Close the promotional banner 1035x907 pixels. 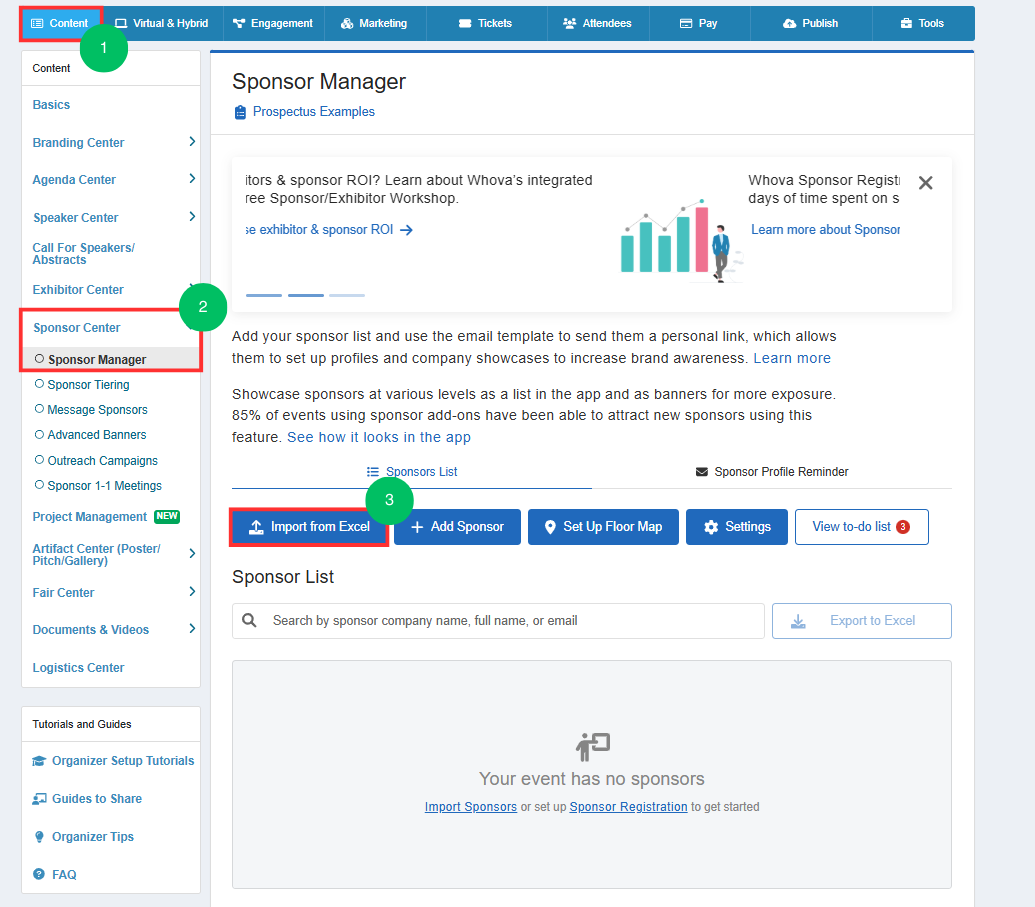[925, 183]
